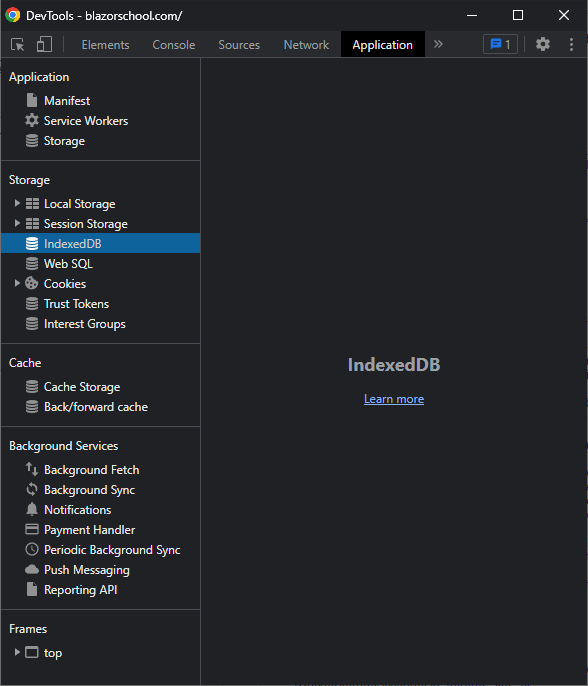Activate the inspect element picker icon
The height and width of the screenshot is (686, 588).
[x=18, y=45]
